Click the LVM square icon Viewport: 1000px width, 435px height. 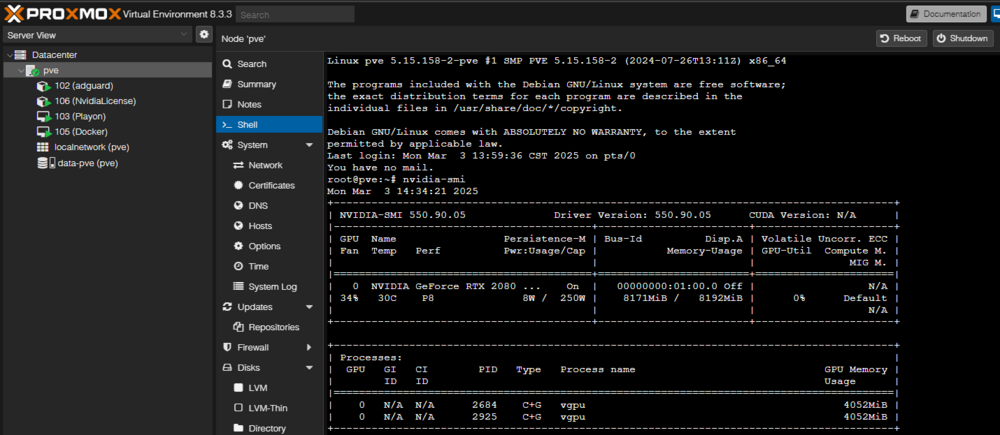click(239, 388)
